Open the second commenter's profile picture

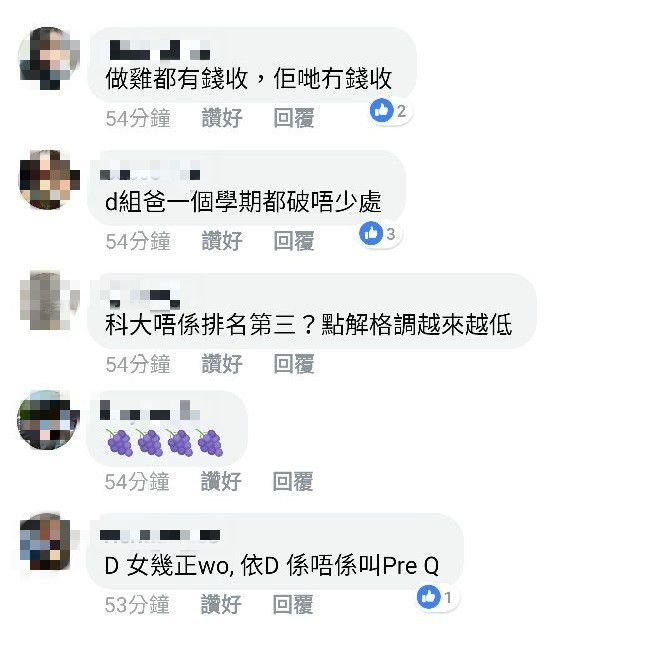pos(49,180)
